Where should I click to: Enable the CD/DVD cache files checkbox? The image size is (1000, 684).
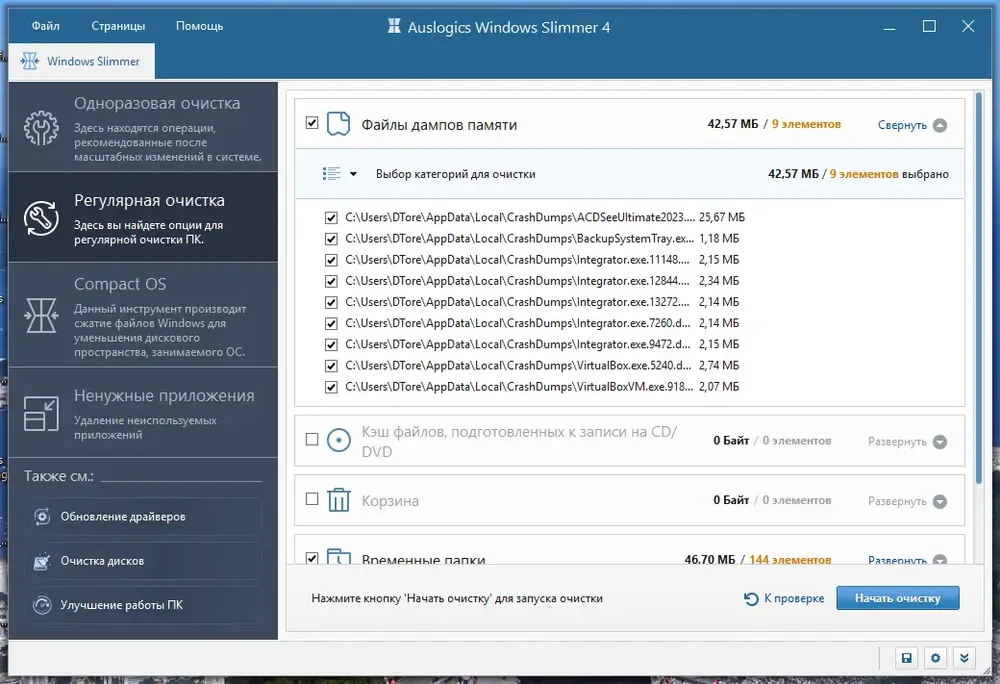click(312, 439)
